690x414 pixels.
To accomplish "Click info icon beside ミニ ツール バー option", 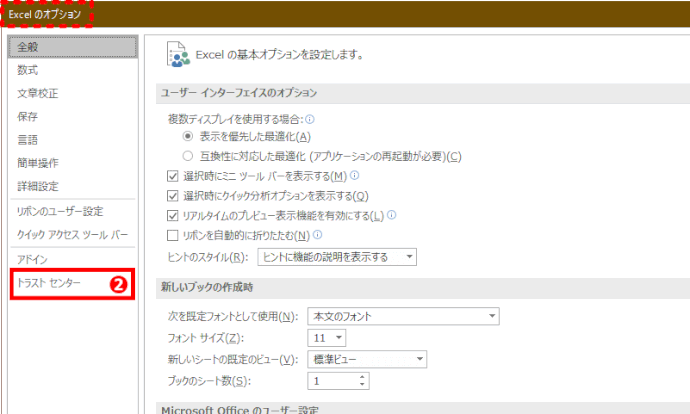I will pyautogui.click(x=354, y=176).
